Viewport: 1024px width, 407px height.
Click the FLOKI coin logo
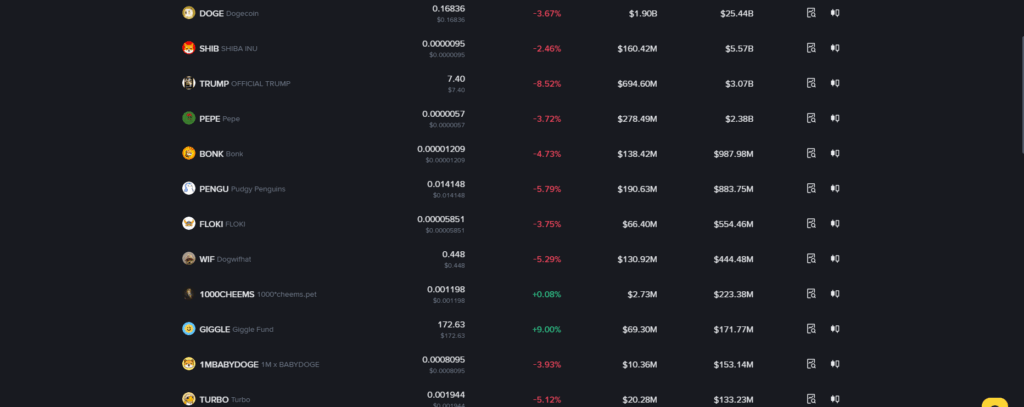[x=188, y=223]
